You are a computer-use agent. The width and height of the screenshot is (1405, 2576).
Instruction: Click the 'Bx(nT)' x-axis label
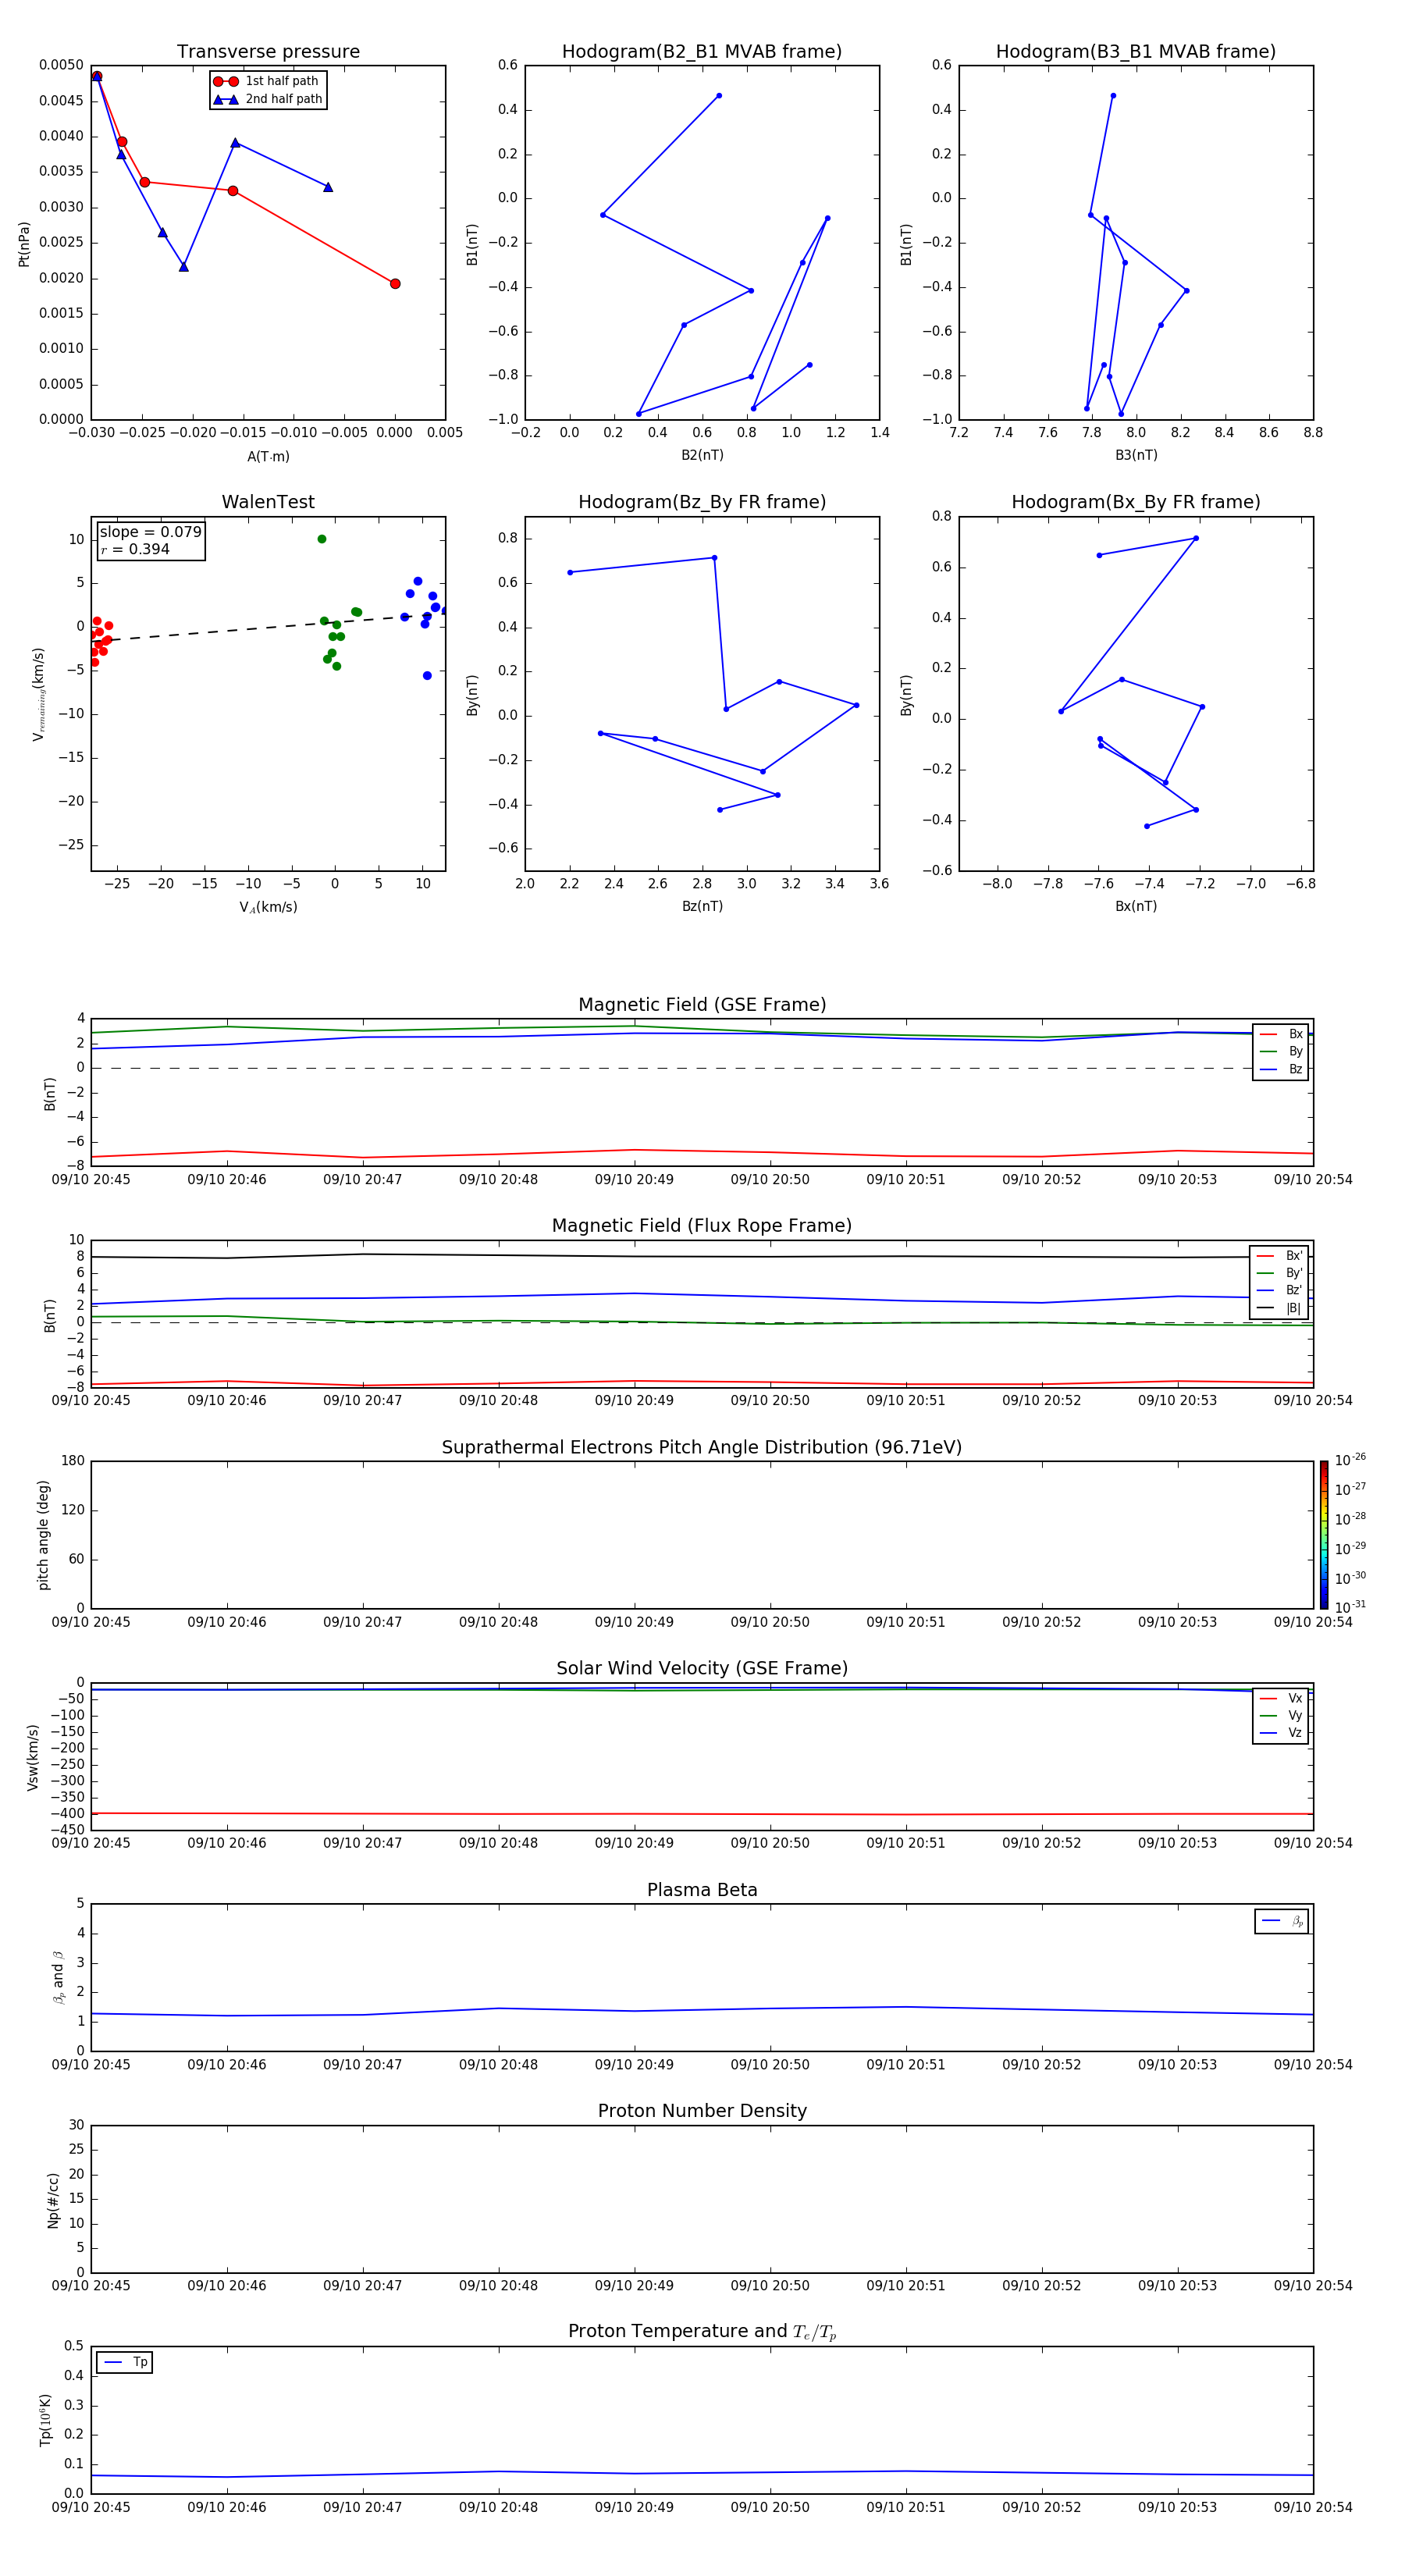point(1136,906)
